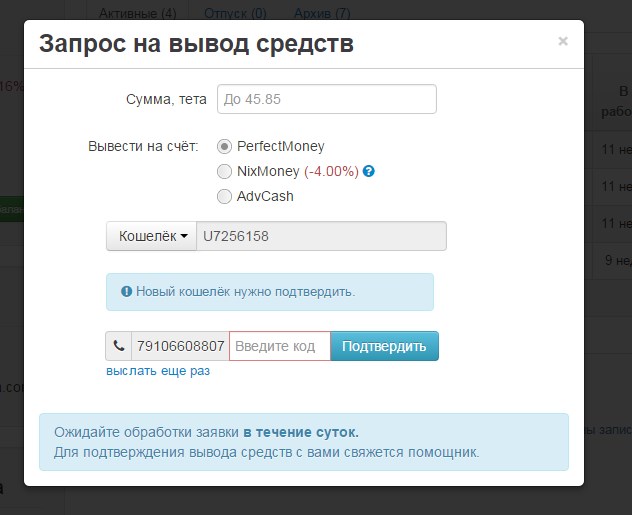The height and width of the screenshot is (515, 632).
Task: Click the phone number 79106608807
Action: (x=180, y=346)
